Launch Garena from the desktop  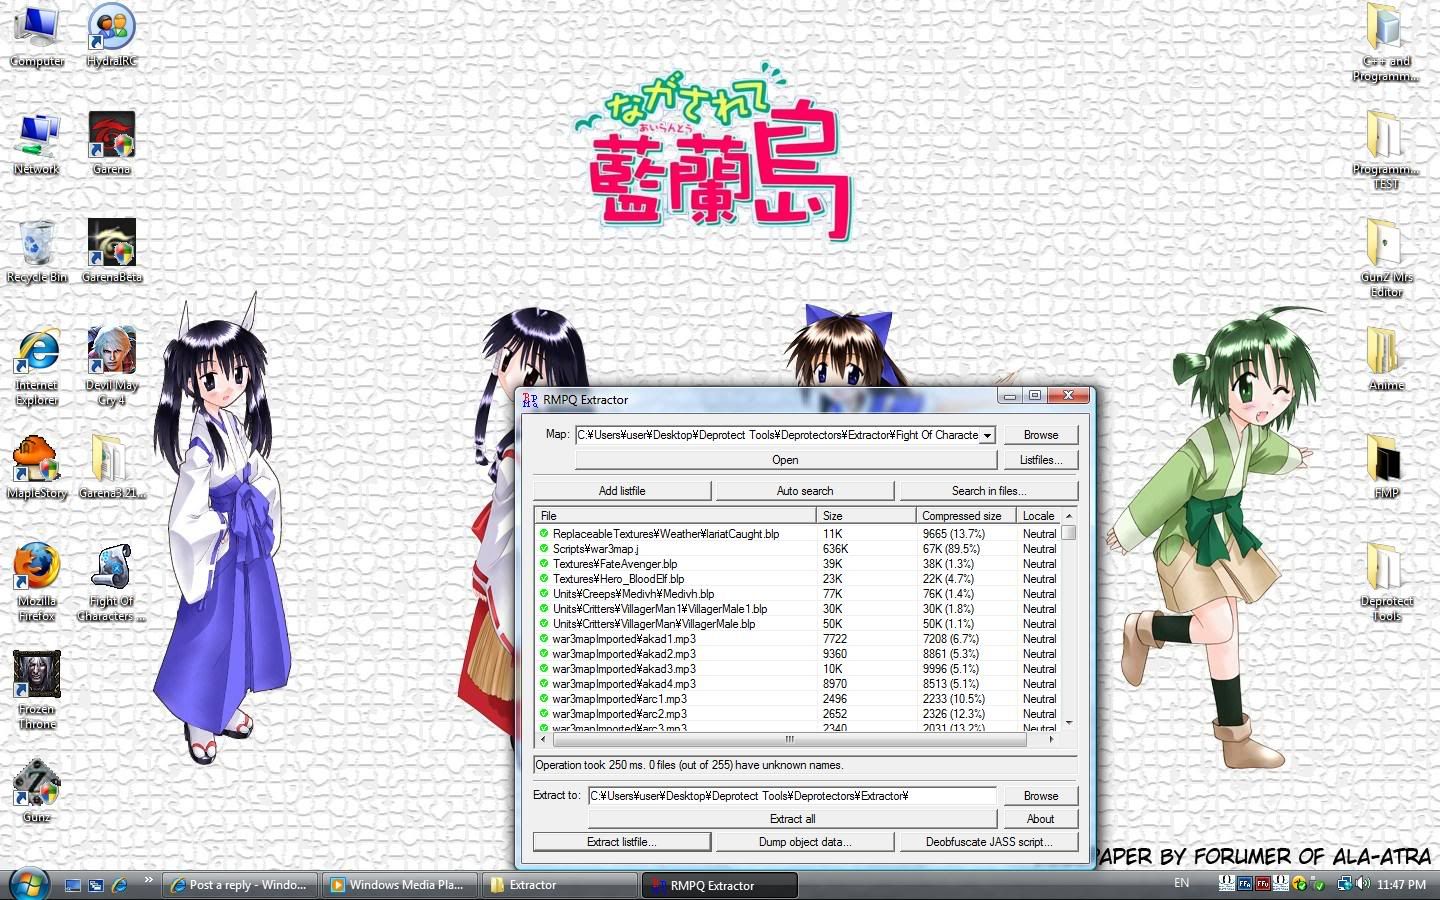(x=112, y=143)
